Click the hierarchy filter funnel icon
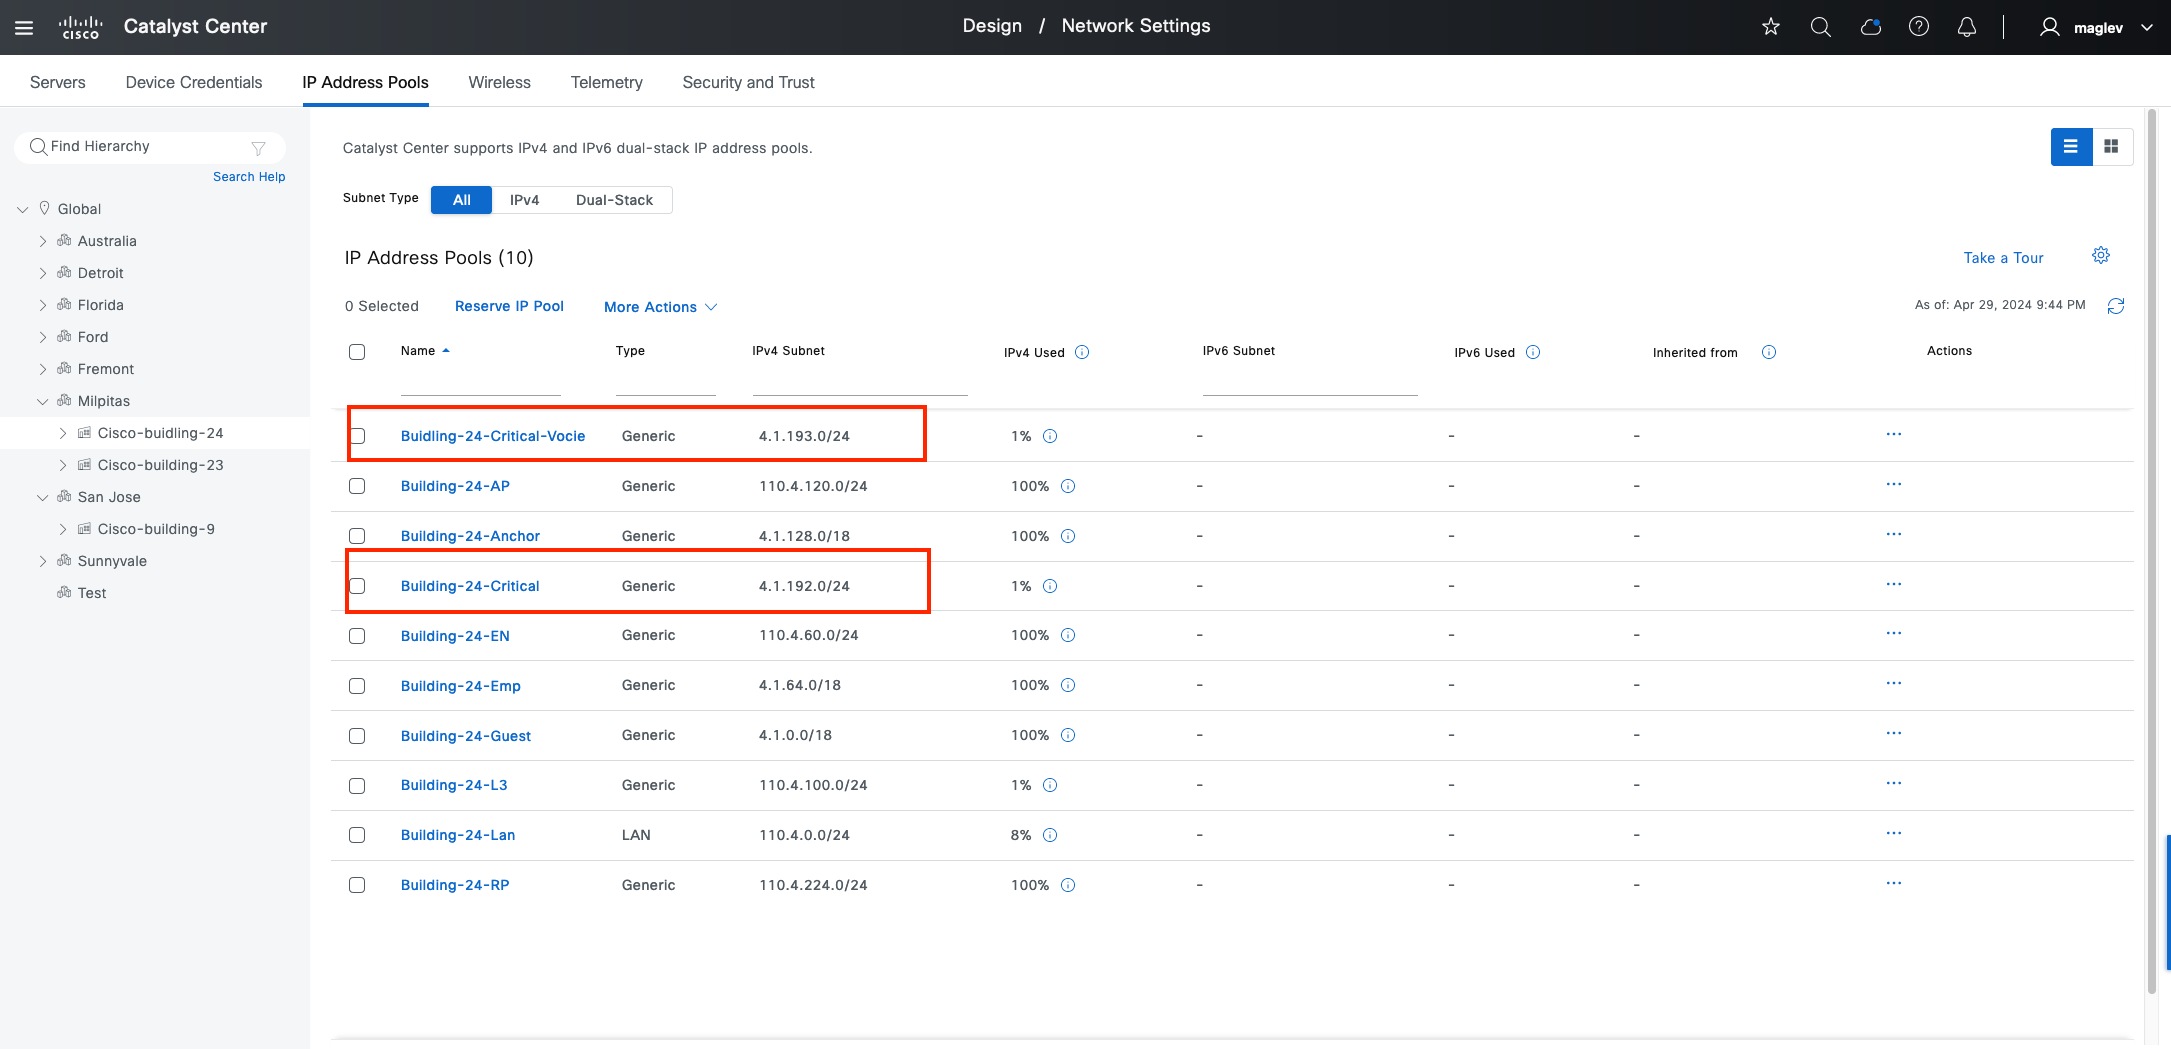The image size is (2171, 1049). [258, 148]
